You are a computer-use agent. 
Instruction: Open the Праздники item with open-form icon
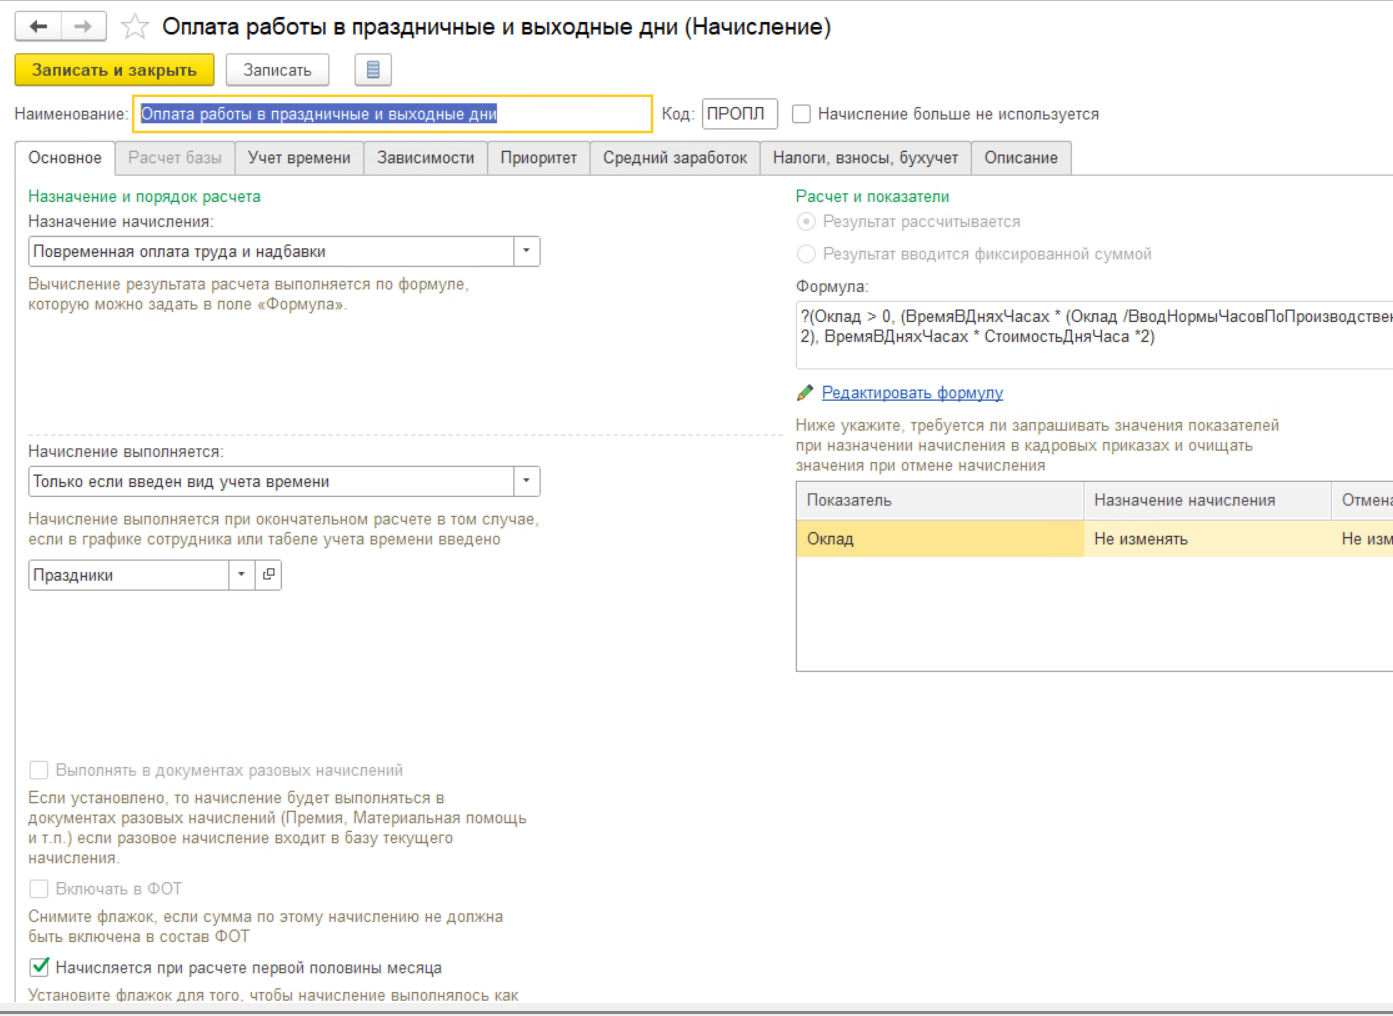point(269,575)
